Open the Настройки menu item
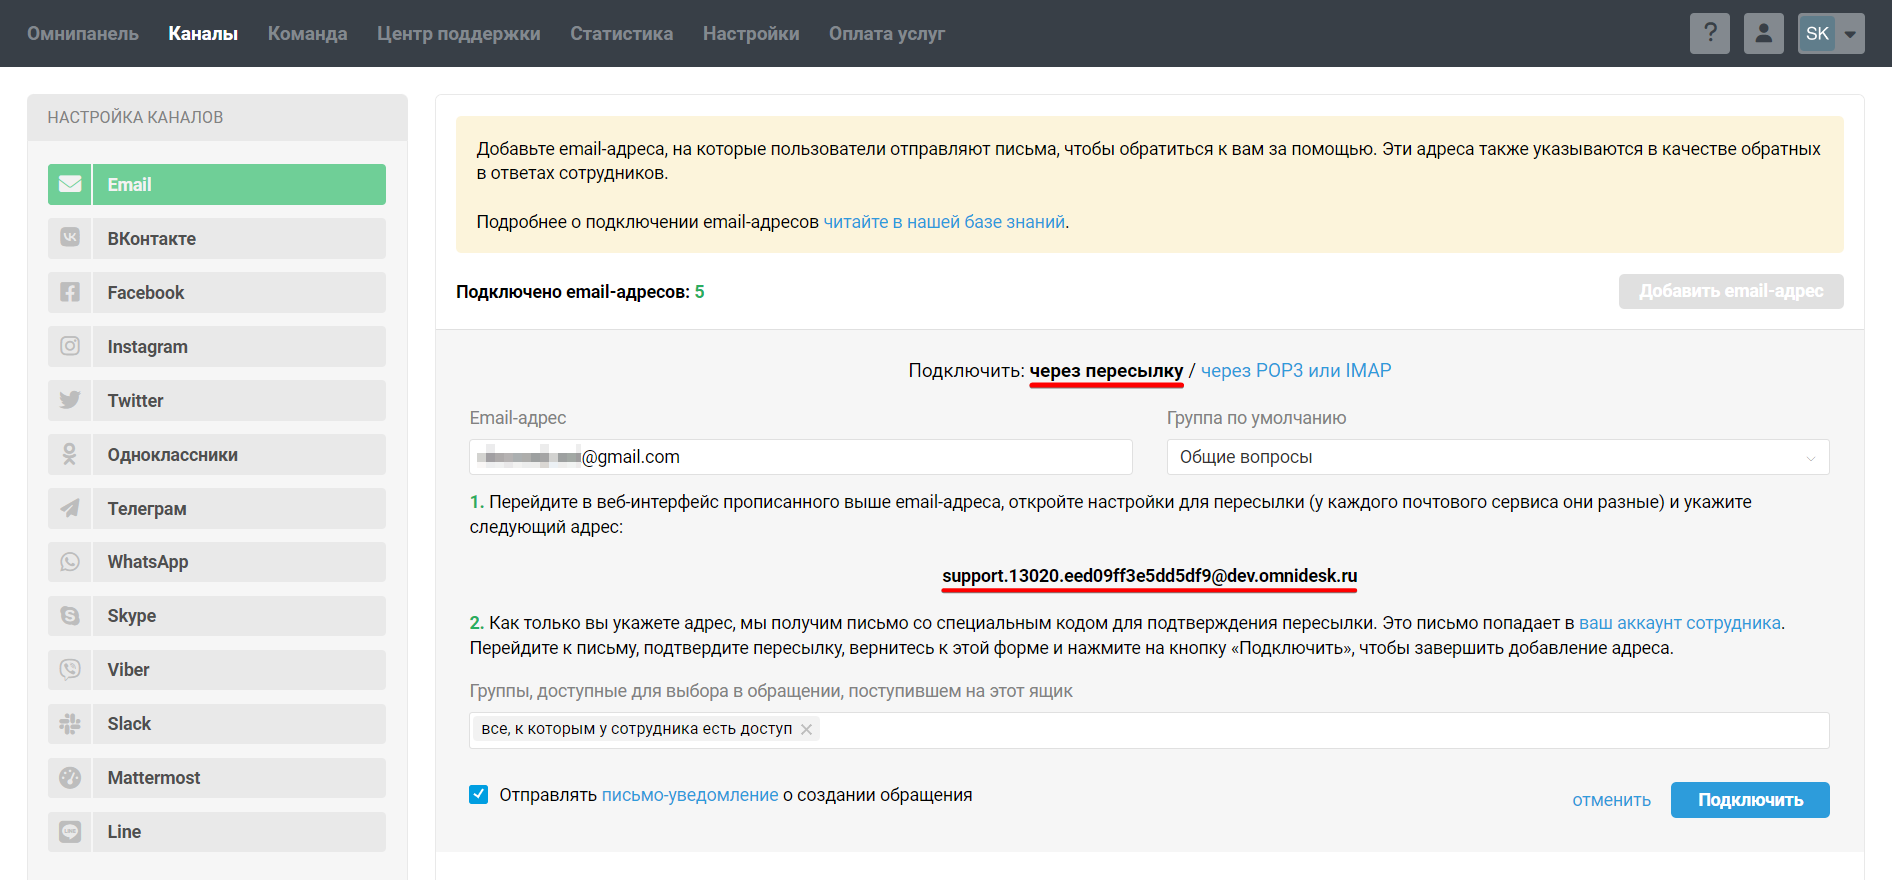 point(750,34)
